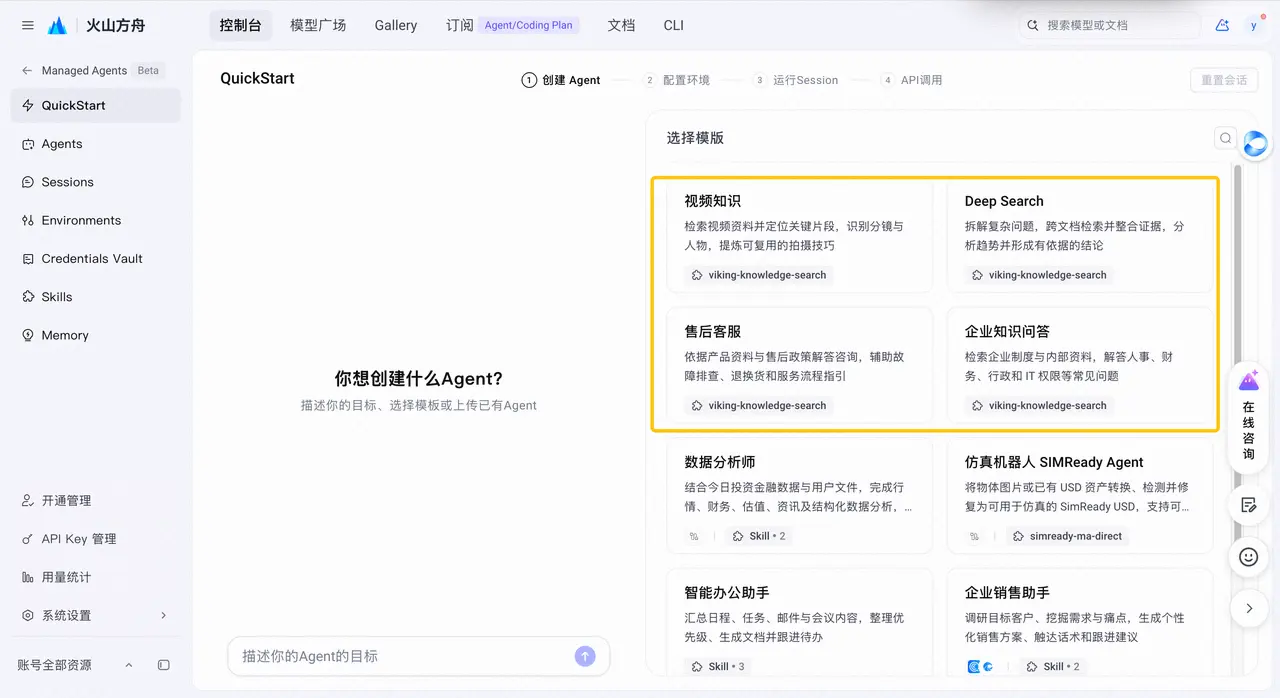Click the smiley face icon on right rail
This screenshot has height=698, width=1280.
pyautogui.click(x=1248, y=557)
